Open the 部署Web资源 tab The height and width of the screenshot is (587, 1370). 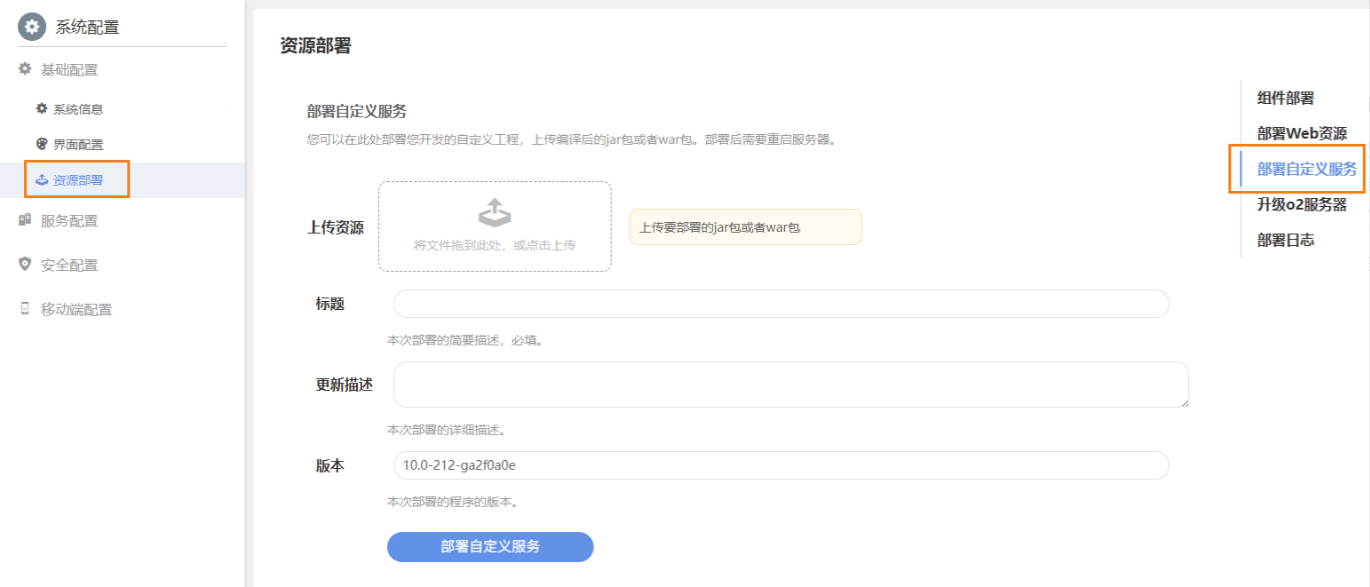click(1301, 133)
